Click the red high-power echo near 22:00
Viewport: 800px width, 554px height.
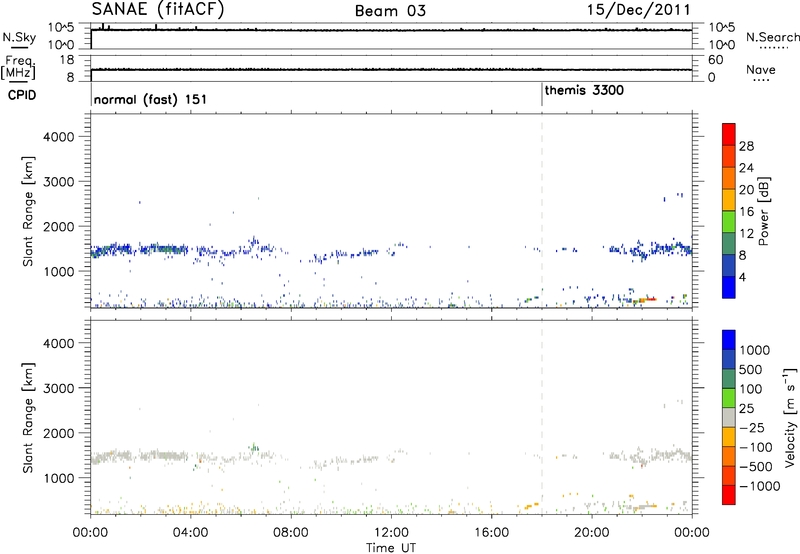(651, 299)
